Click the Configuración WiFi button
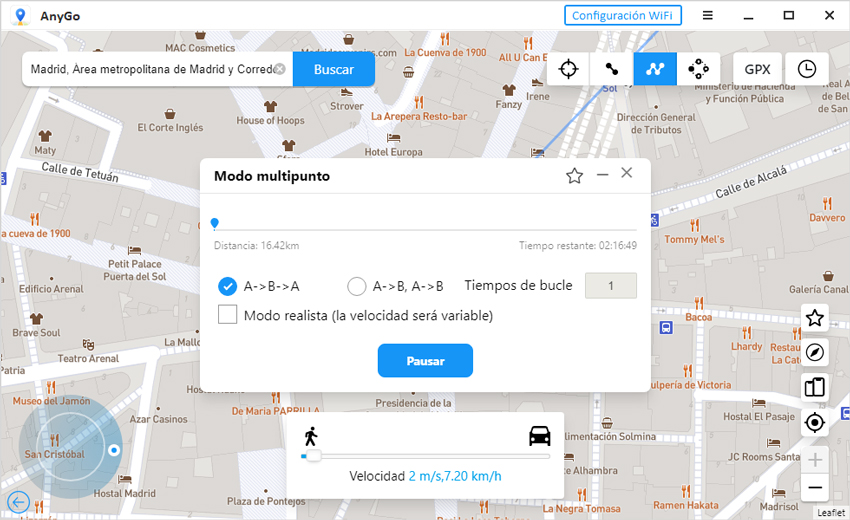The width and height of the screenshot is (850, 520). click(623, 15)
